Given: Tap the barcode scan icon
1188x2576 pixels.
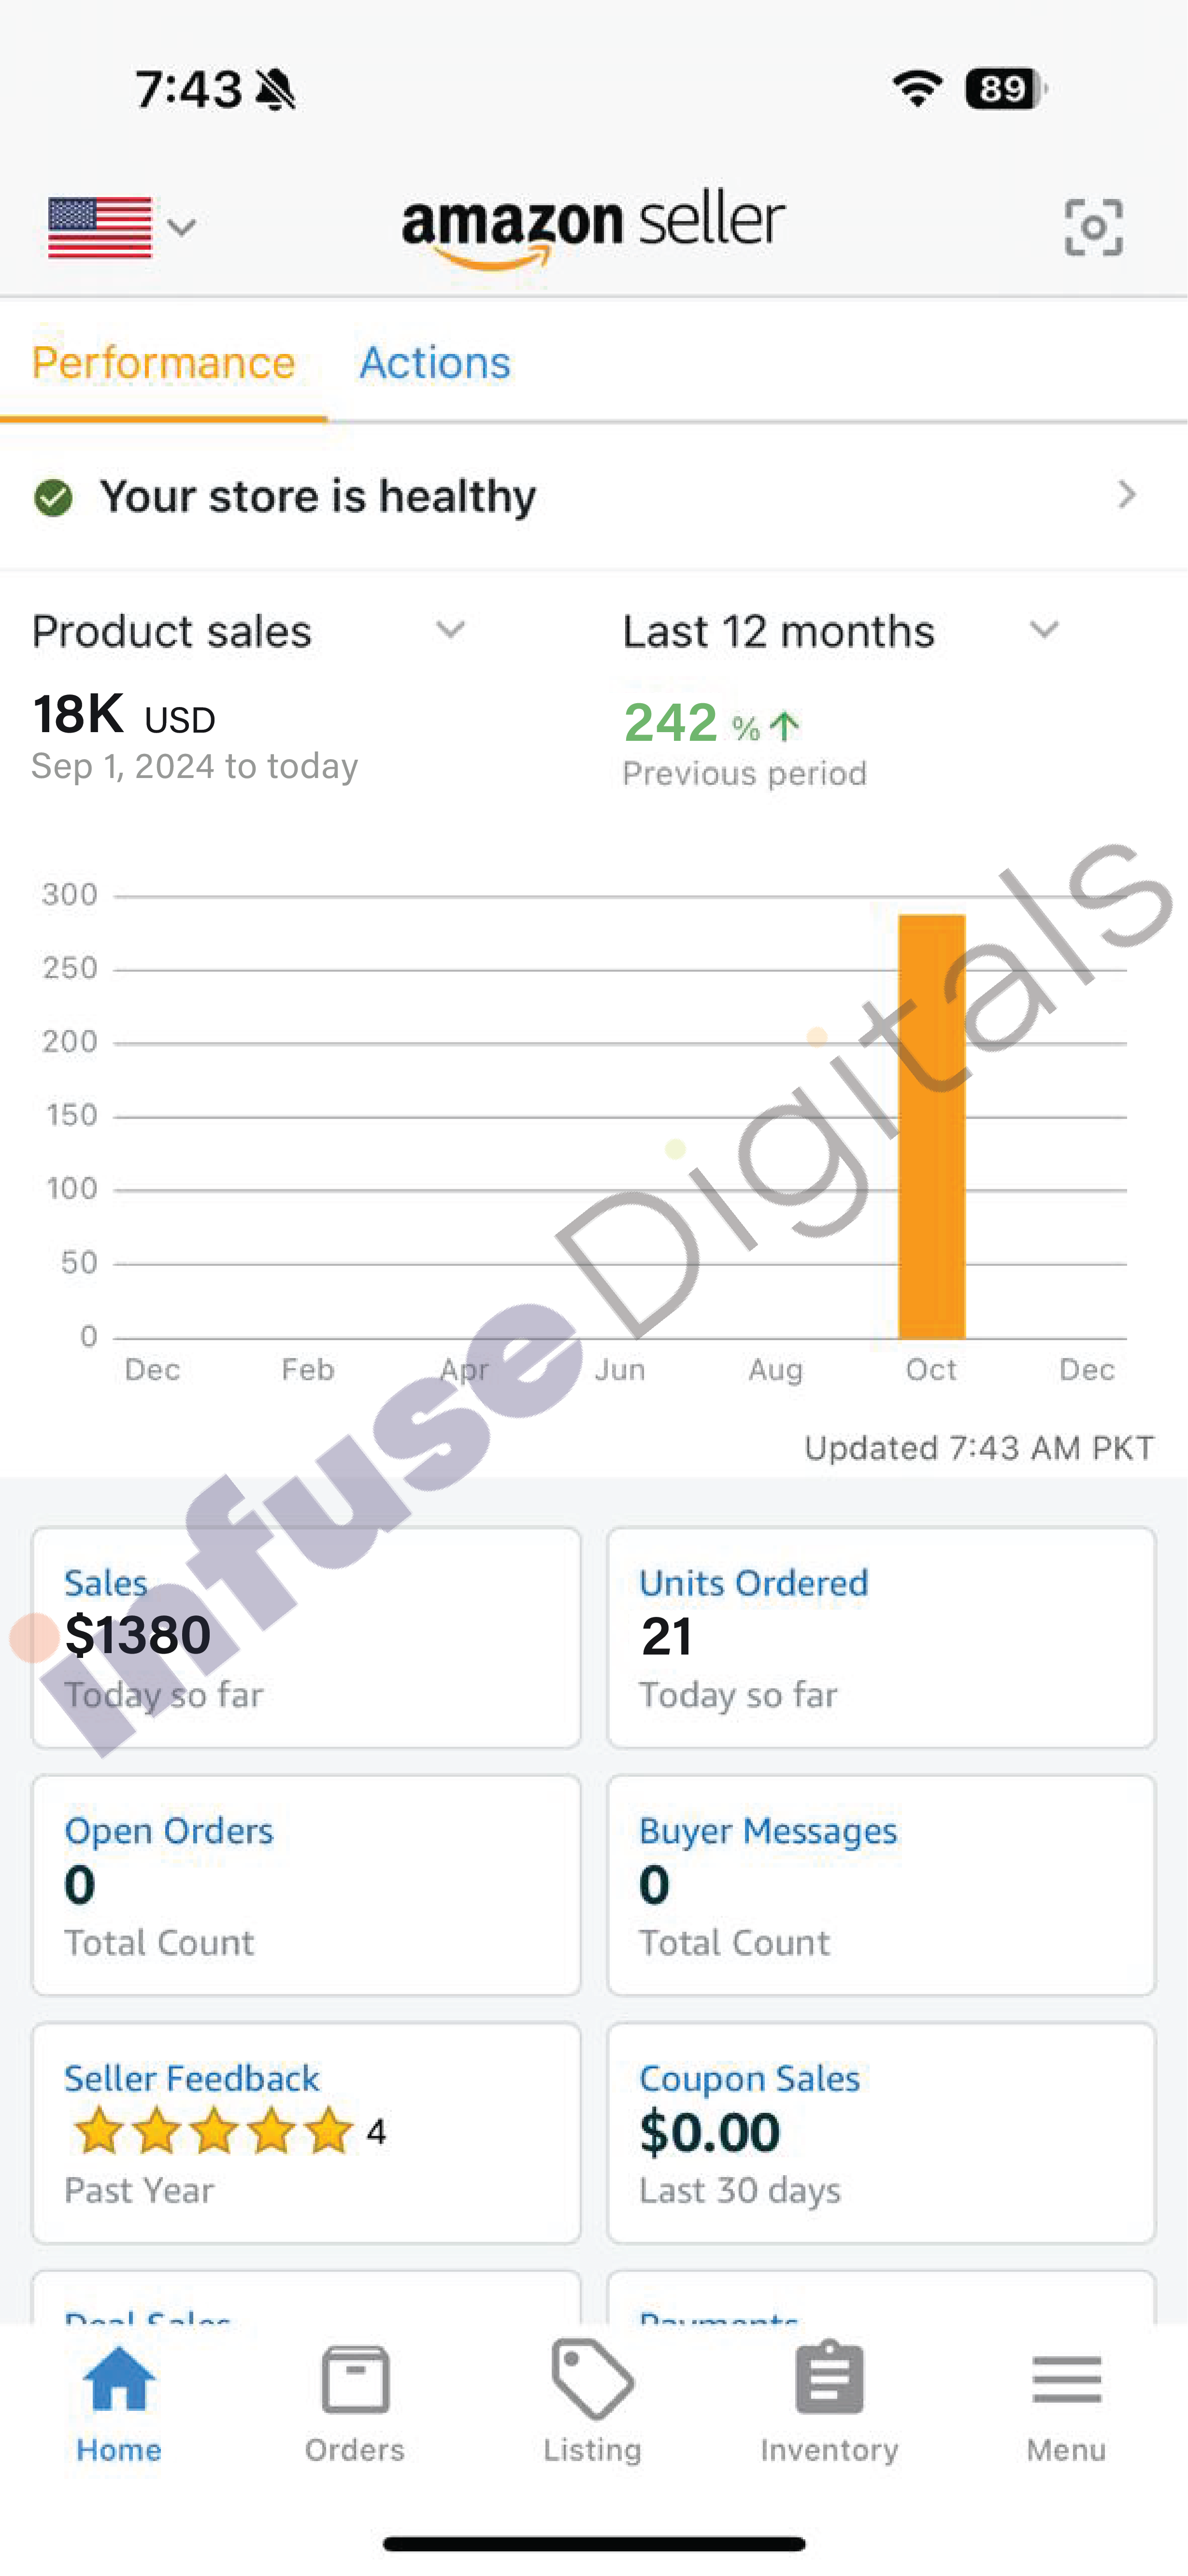Looking at the screenshot, I should (x=1093, y=227).
